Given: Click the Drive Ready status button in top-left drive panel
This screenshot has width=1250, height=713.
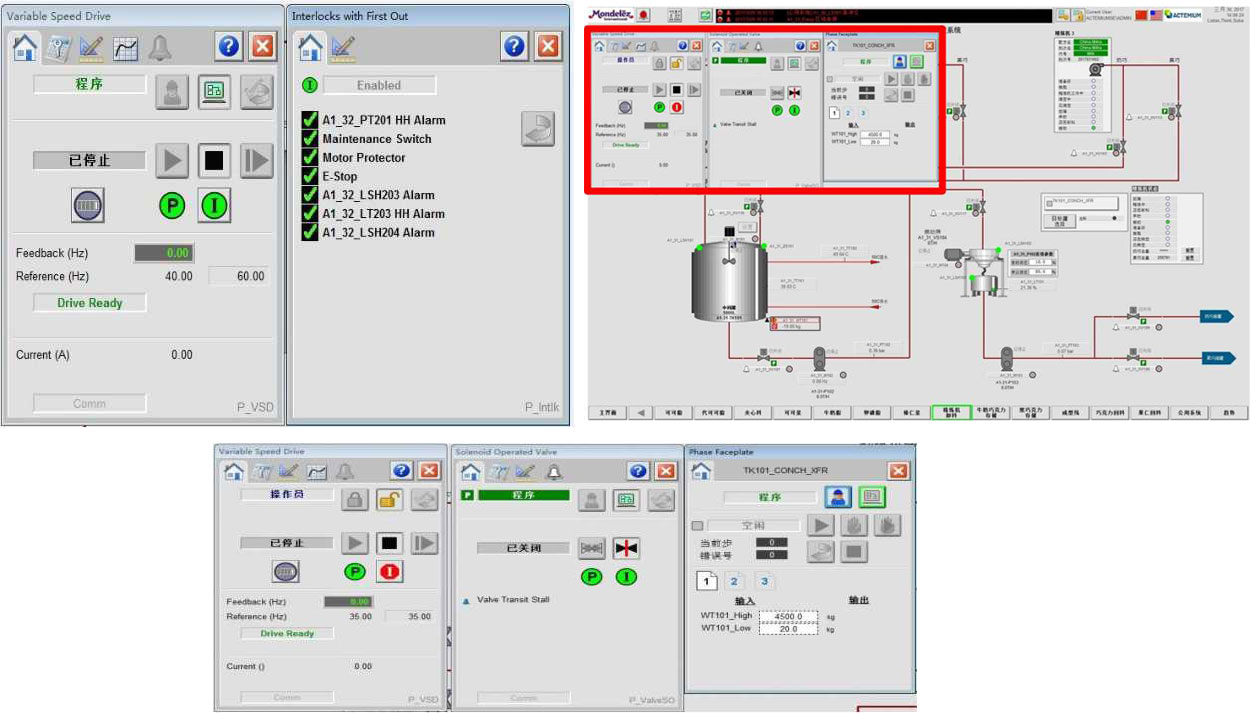Looking at the screenshot, I should tap(89, 303).
